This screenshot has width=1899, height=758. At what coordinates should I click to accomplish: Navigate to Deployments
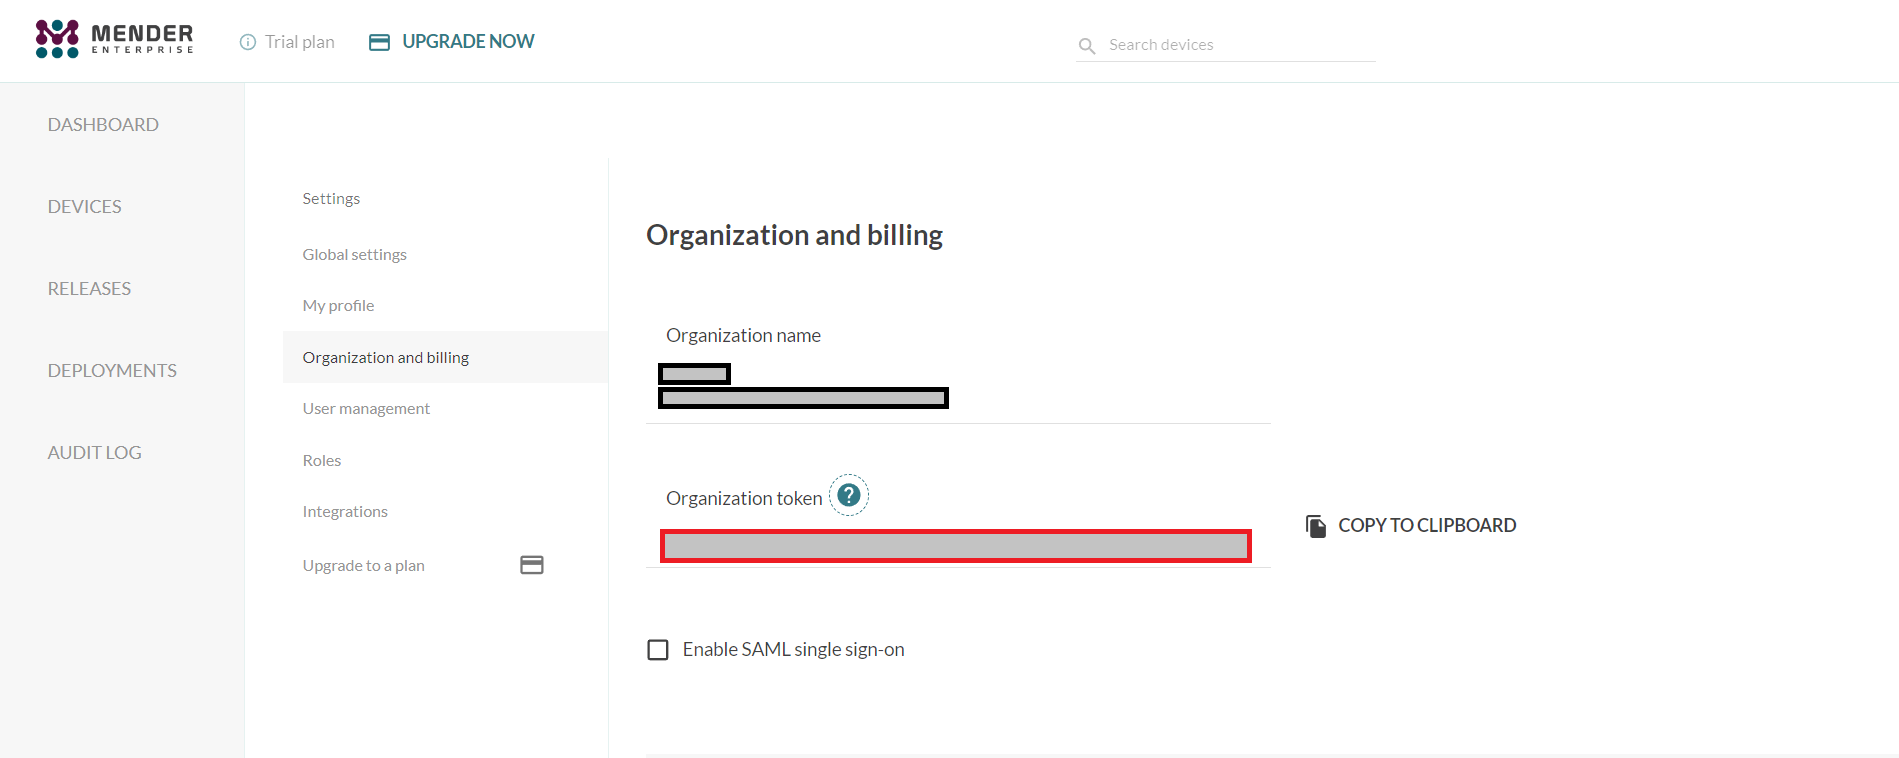[x=112, y=371]
